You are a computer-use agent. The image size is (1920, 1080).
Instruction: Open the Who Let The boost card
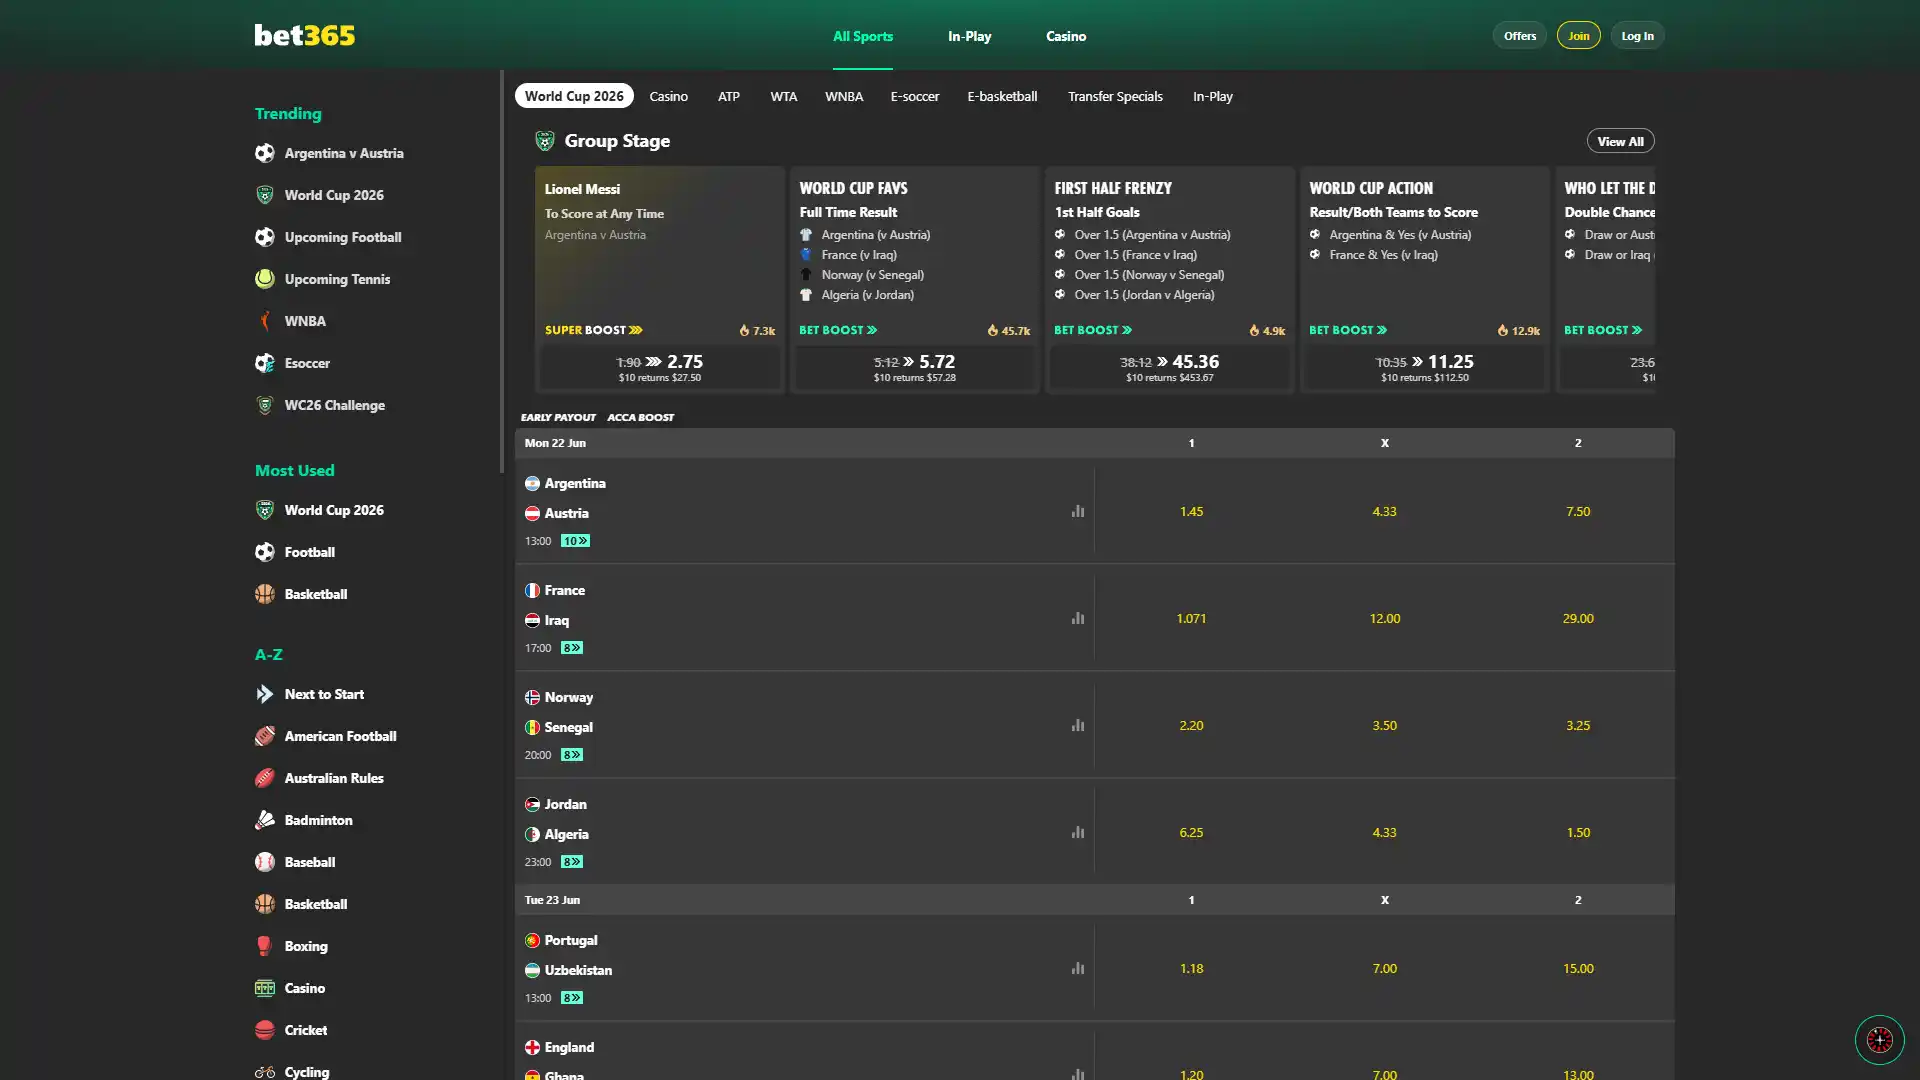pos(1608,279)
